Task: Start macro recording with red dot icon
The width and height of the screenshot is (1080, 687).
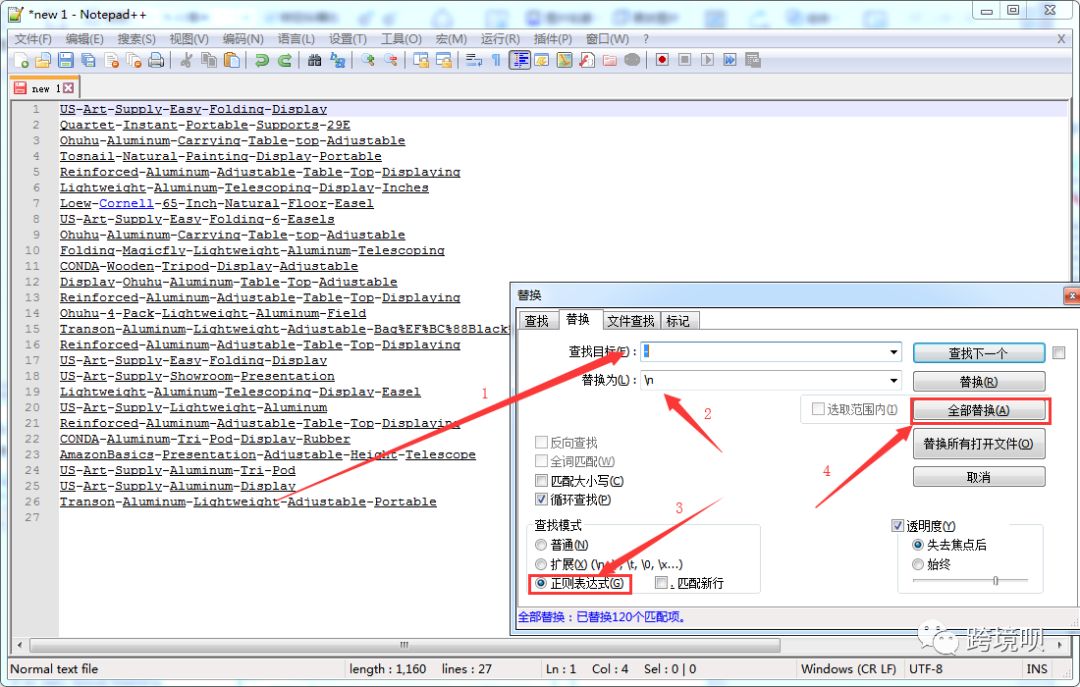Action: click(662, 61)
